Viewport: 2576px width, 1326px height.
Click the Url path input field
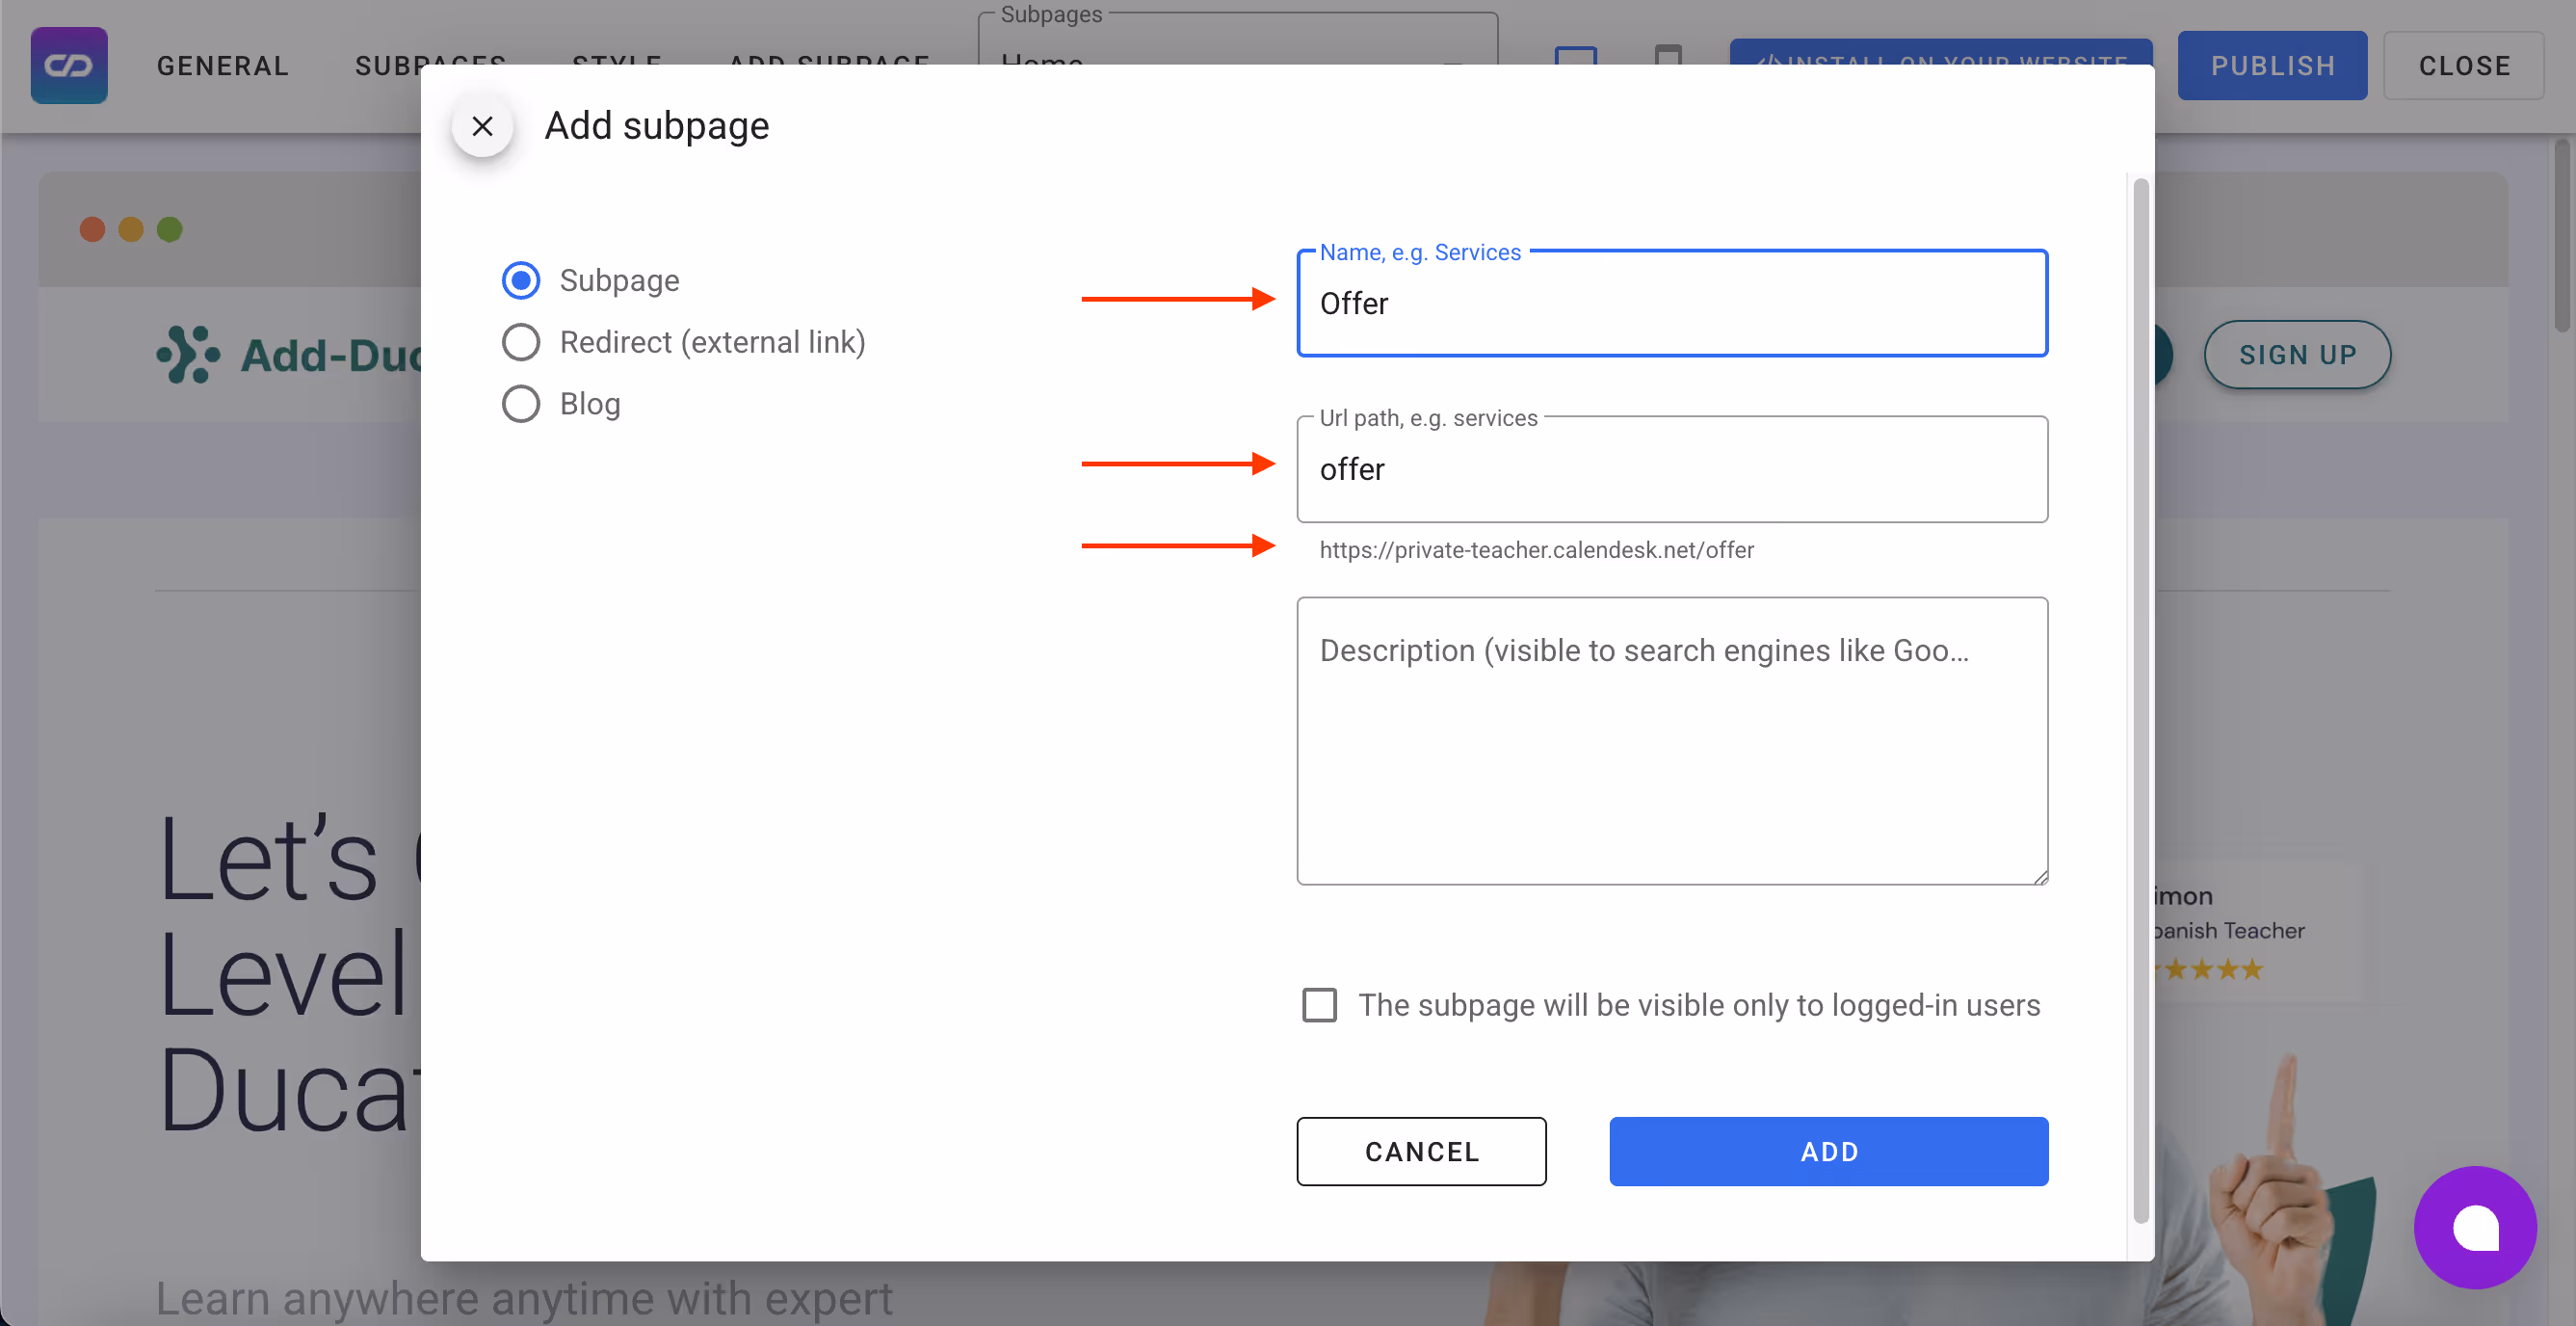tap(1671, 470)
